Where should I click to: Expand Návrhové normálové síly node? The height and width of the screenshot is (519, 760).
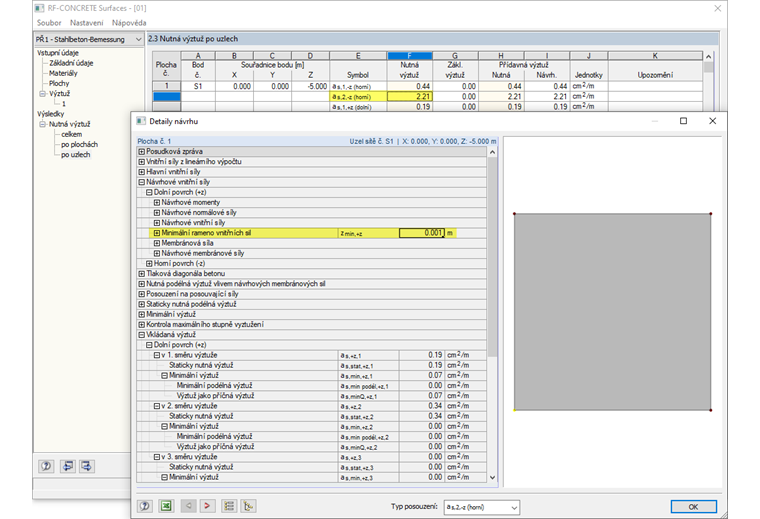pos(157,213)
